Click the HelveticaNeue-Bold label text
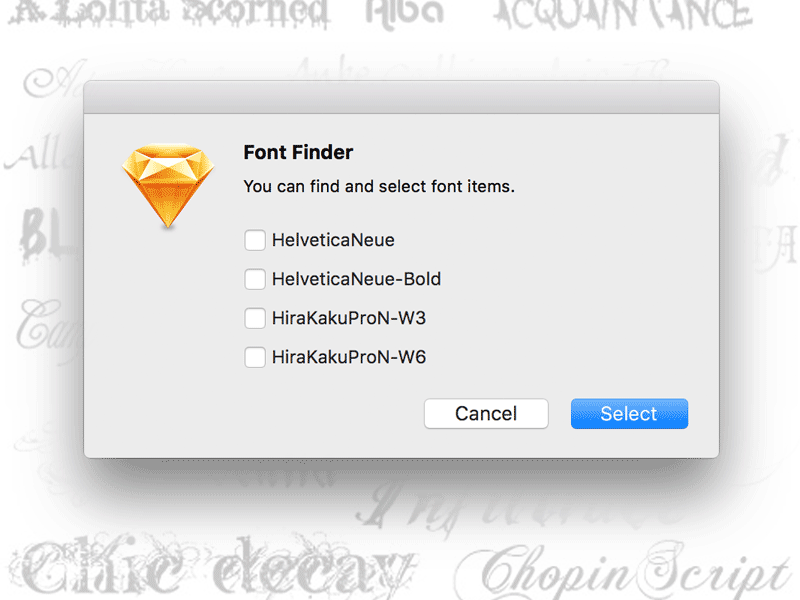 coord(356,279)
